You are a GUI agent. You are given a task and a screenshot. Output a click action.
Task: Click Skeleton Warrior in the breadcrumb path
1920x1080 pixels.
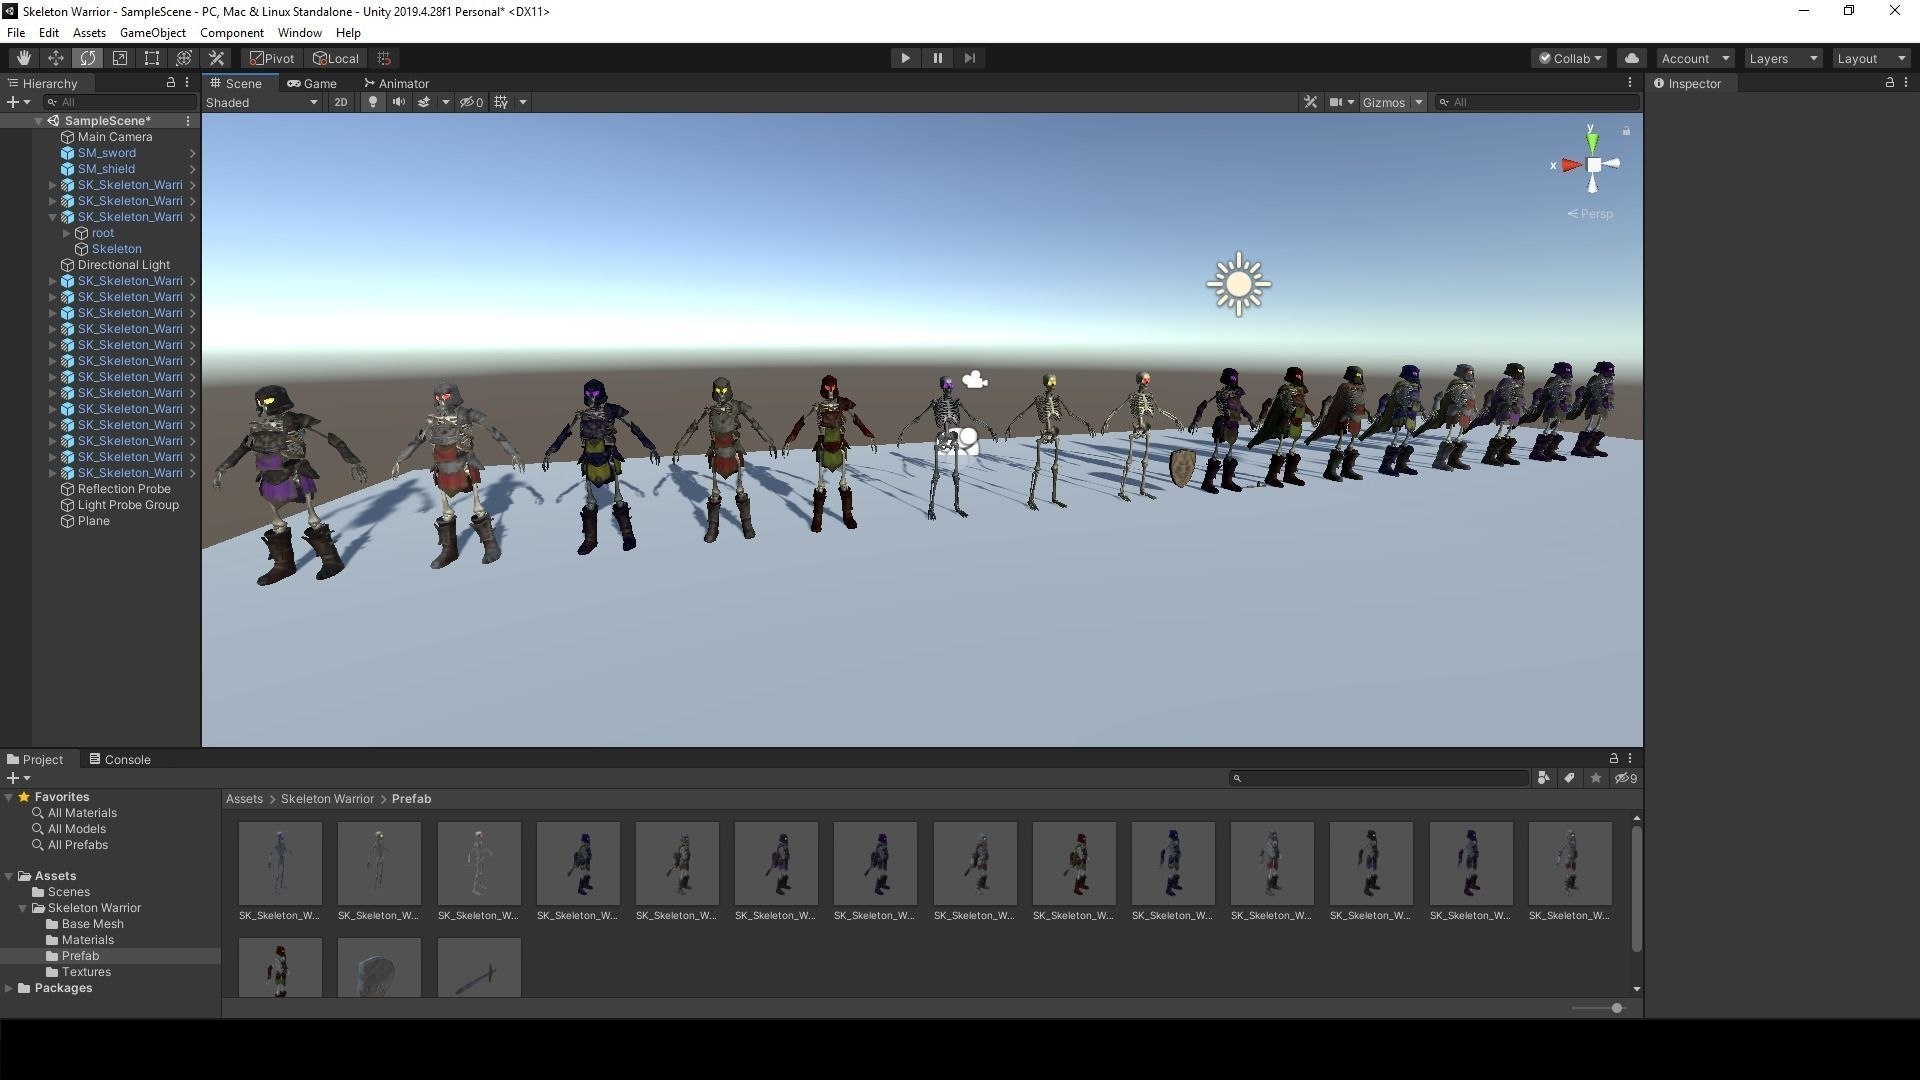tap(327, 799)
